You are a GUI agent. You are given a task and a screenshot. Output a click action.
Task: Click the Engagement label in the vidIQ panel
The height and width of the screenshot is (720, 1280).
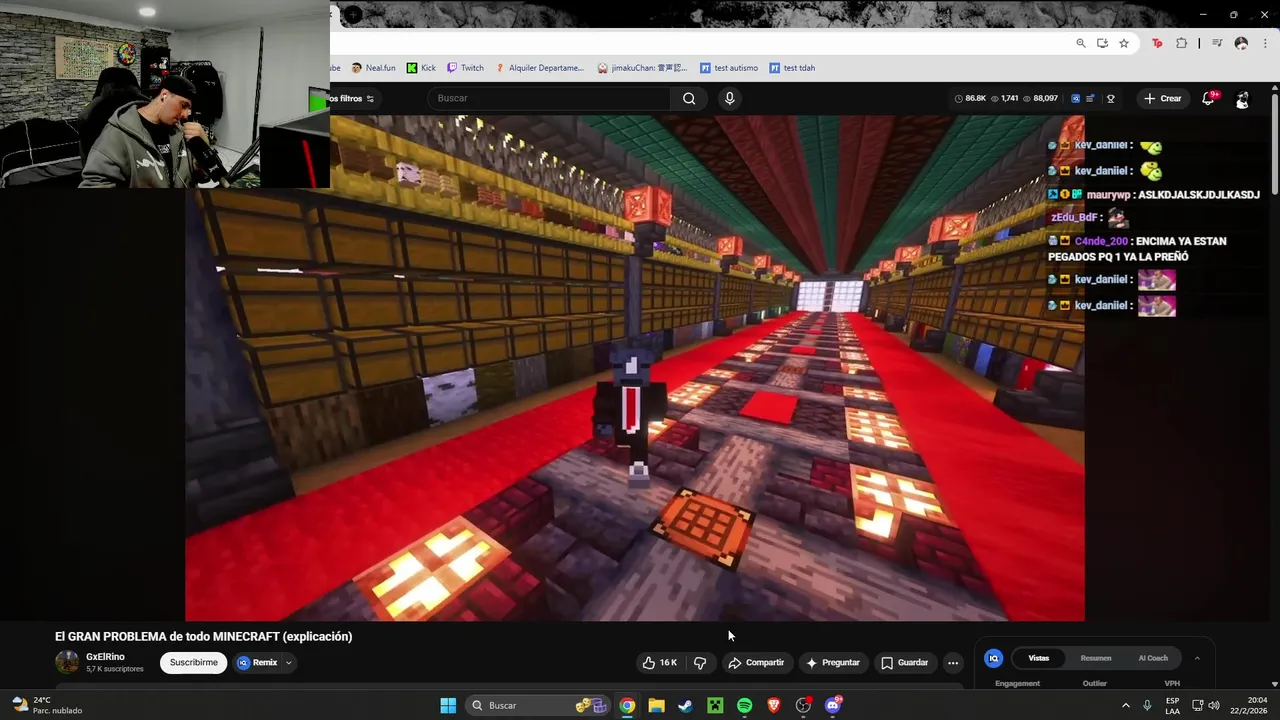point(1018,683)
